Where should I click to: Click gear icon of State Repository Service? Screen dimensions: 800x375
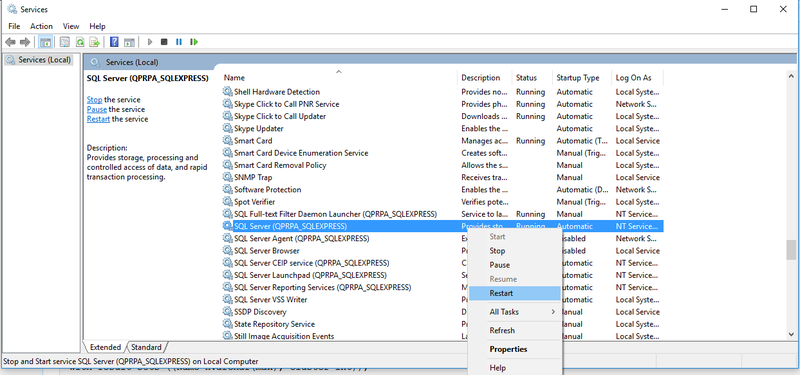point(228,324)
